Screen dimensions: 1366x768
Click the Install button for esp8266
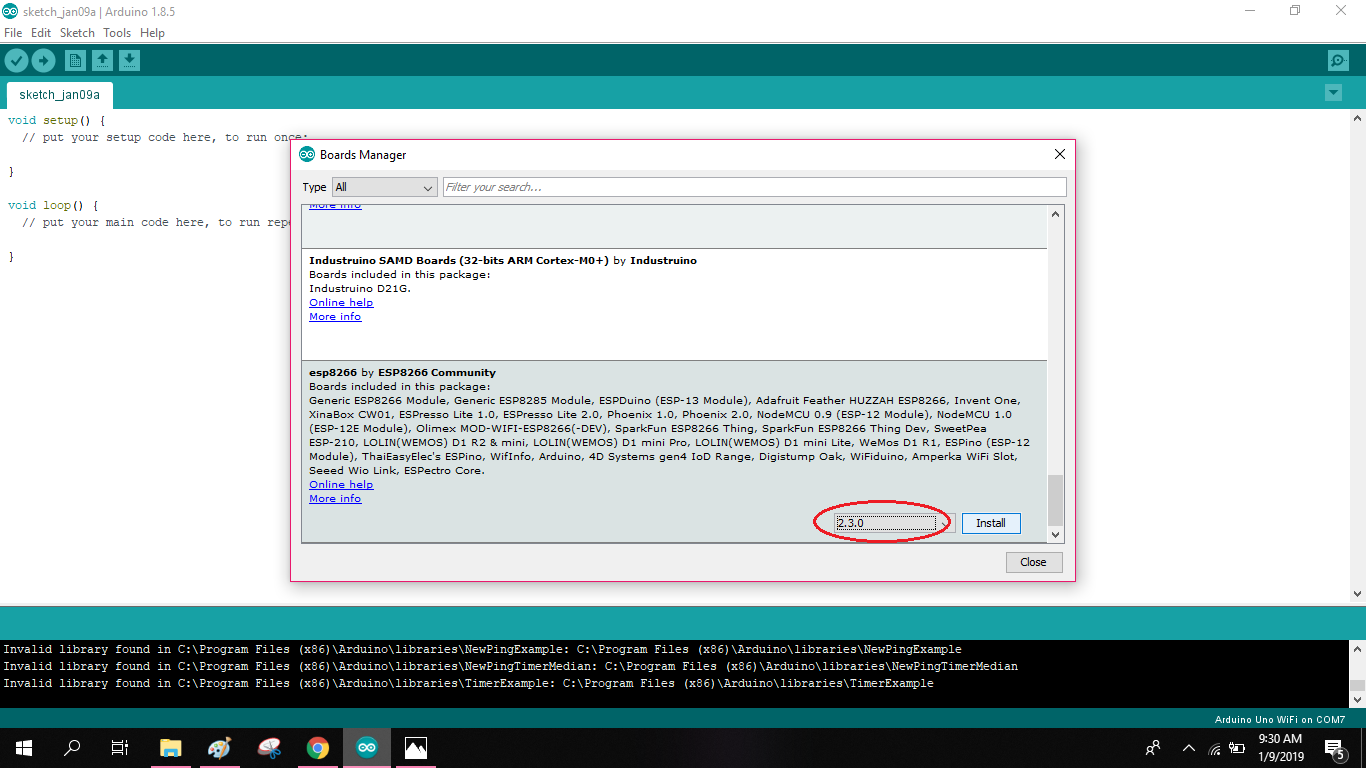point(991,523)
